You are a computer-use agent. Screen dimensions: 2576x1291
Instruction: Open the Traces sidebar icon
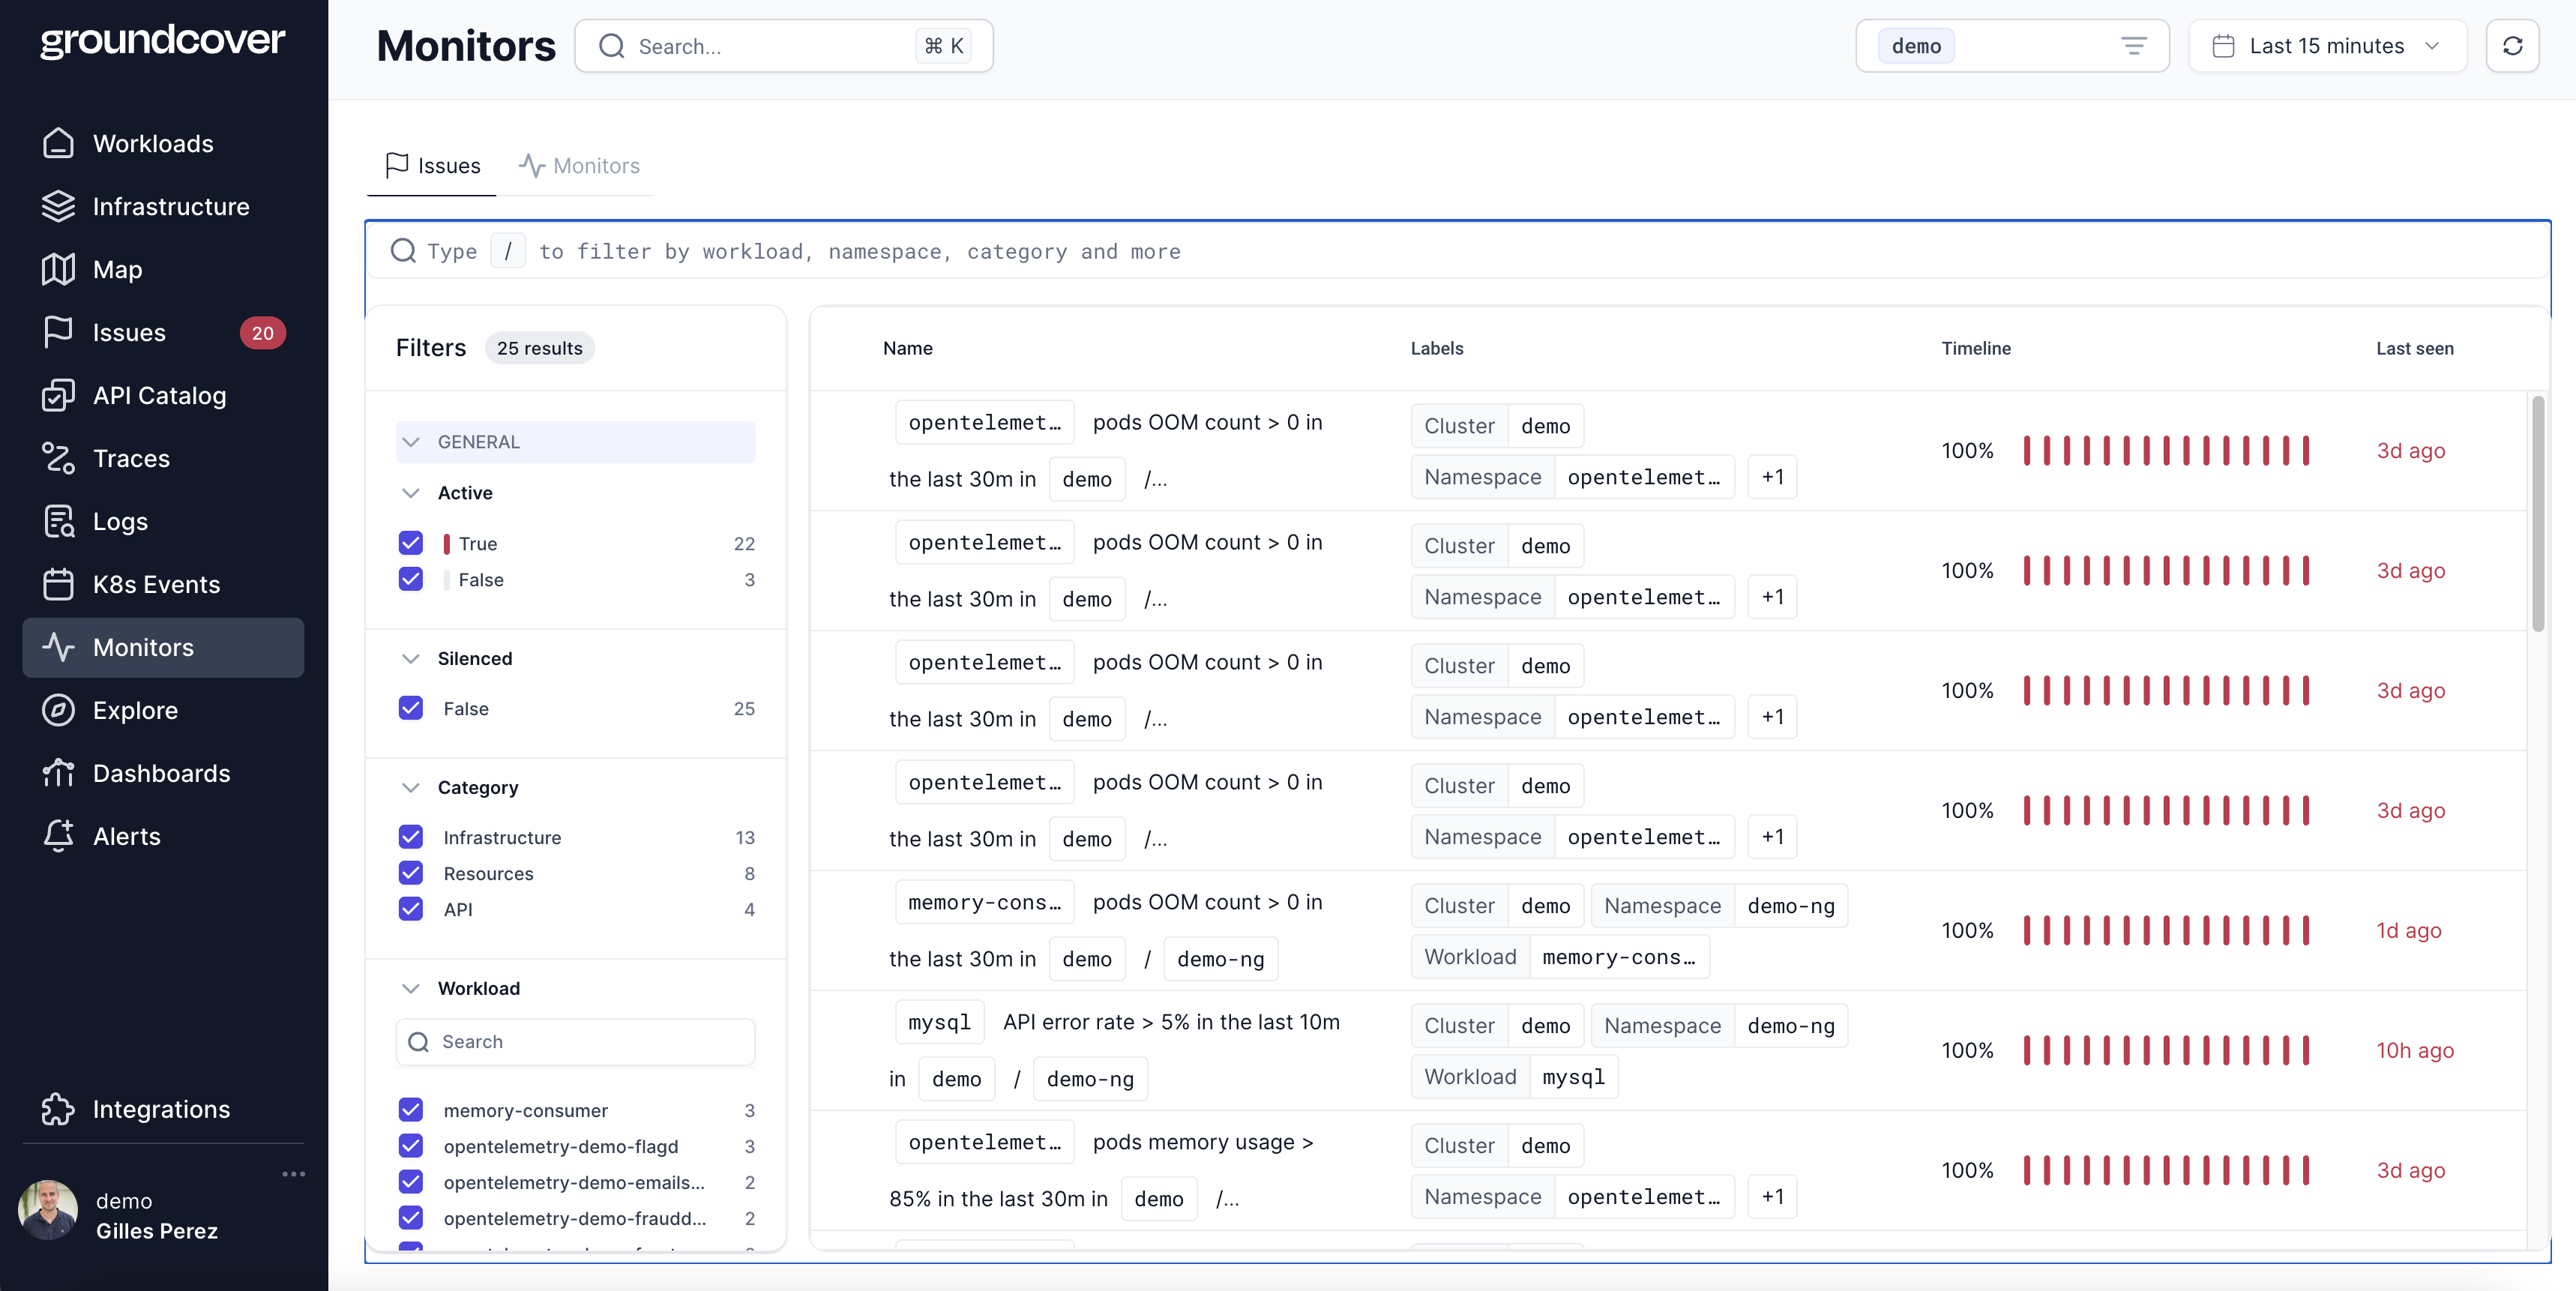(58, 459)
